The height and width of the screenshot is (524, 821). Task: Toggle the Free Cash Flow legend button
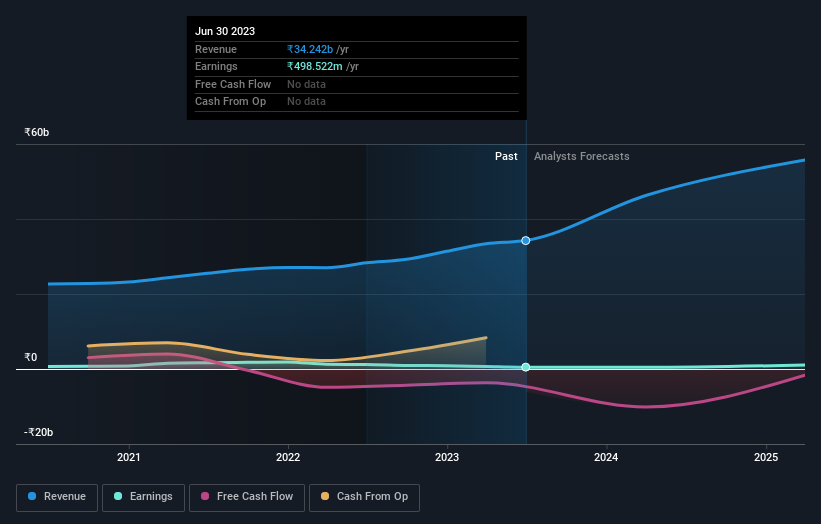[x=247, y=497]
